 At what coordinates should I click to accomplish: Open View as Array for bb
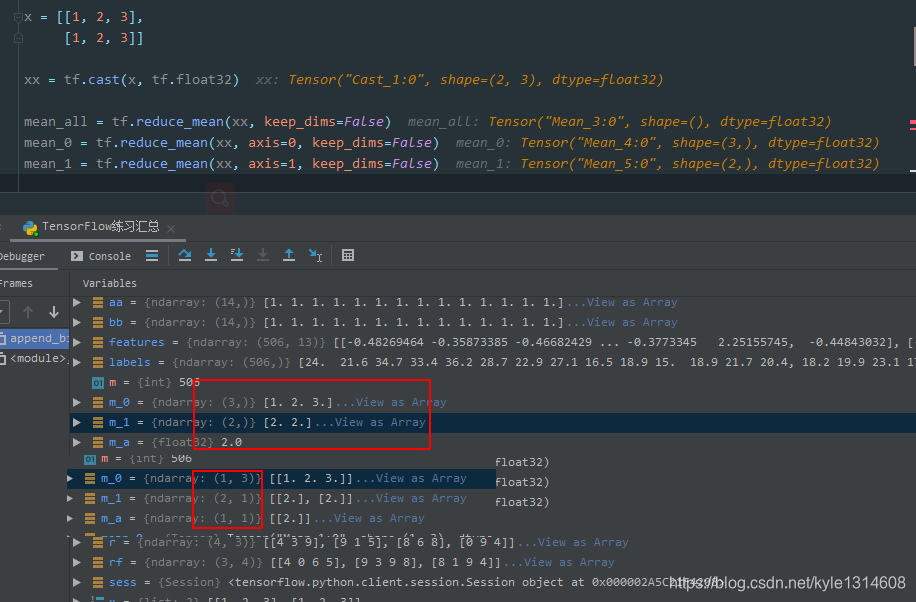click(x=632, y=322)
